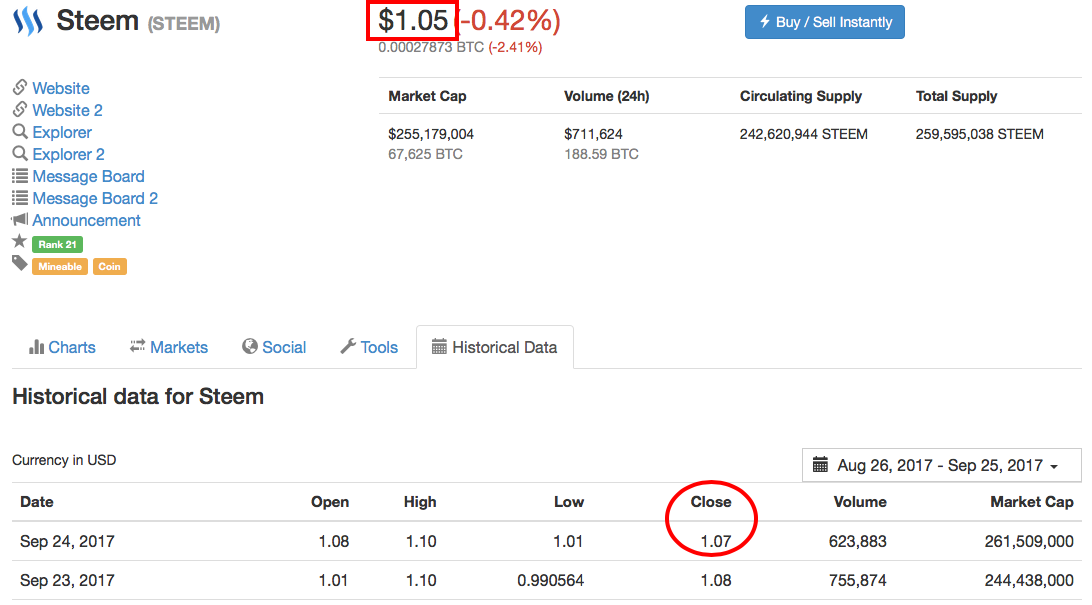Click the Low column header

tap(569, 502)
